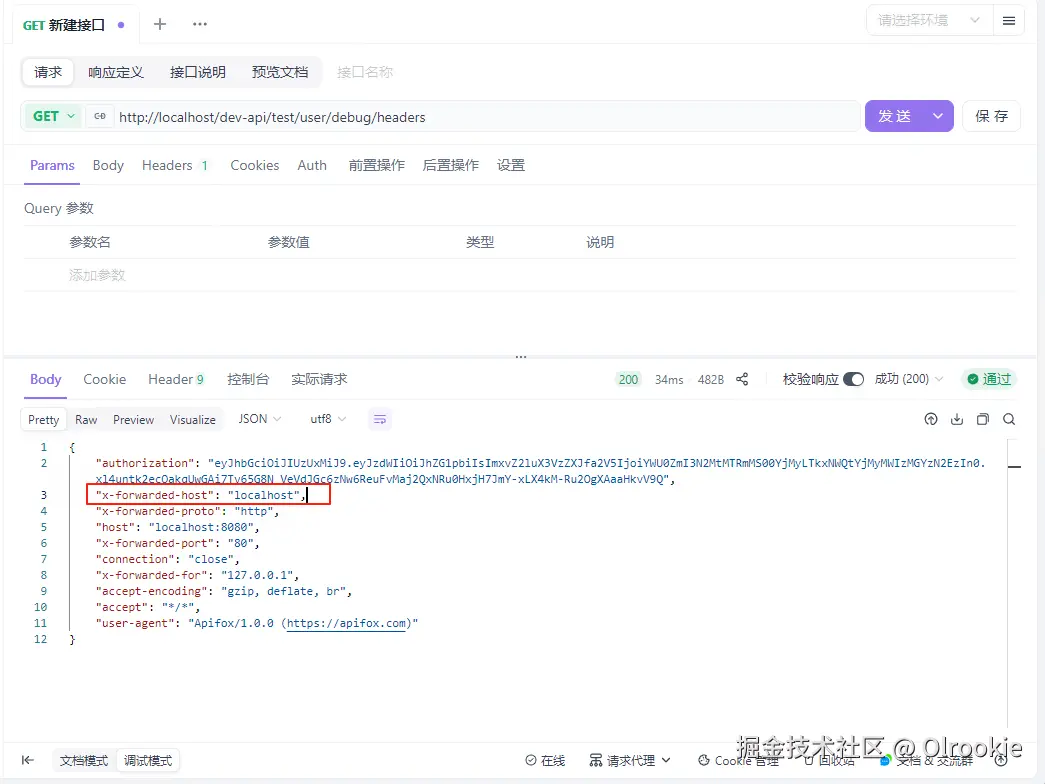The height and width of the screenshot is (784, 1045).
Task: Switch to 文档模式
Action: point(84,761)
